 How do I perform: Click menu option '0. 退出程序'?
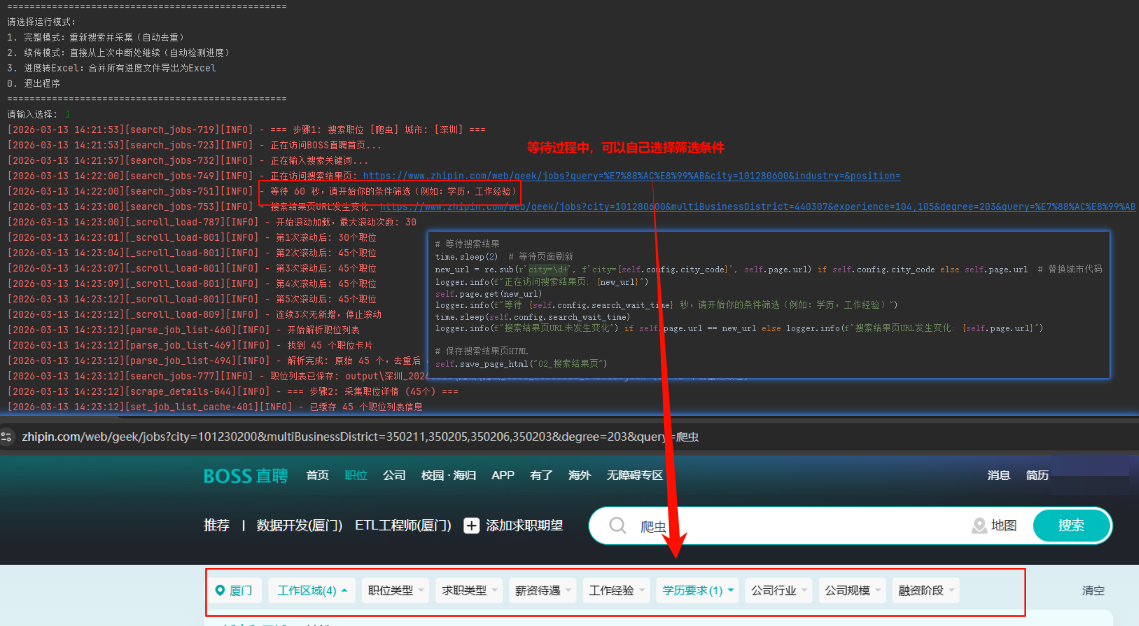(x=33, y=84)
